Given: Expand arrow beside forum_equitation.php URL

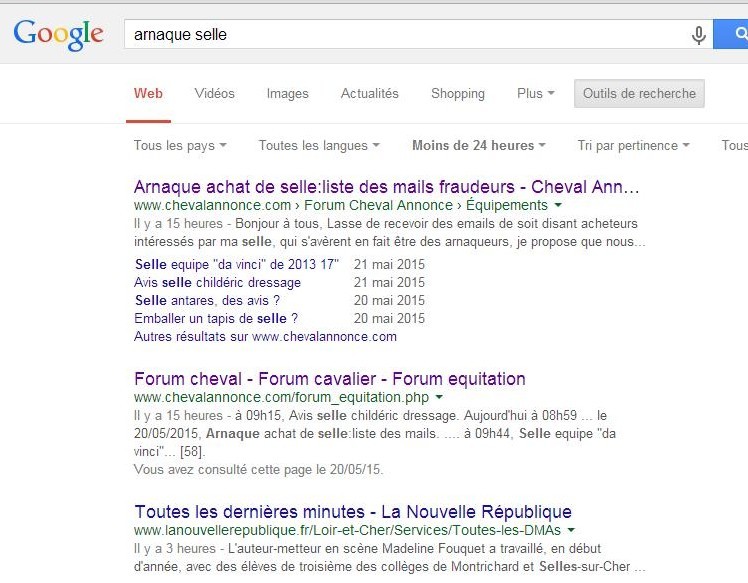Looking at the screenshot, I should click(439, 397).
